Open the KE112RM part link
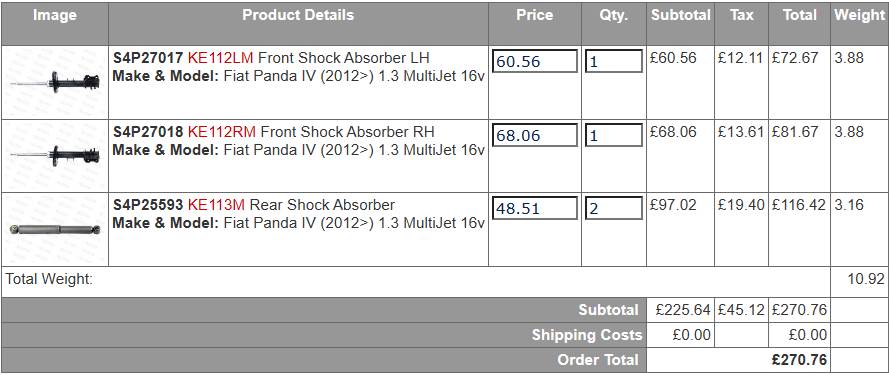 tap(222, 132)
